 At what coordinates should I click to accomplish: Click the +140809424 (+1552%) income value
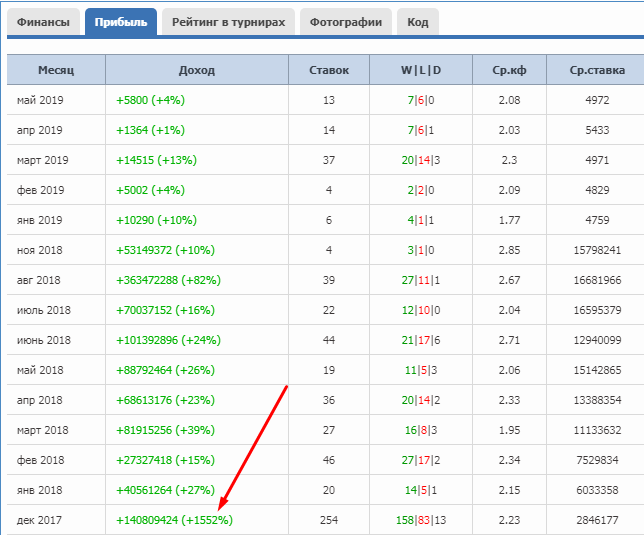(174, 520)
